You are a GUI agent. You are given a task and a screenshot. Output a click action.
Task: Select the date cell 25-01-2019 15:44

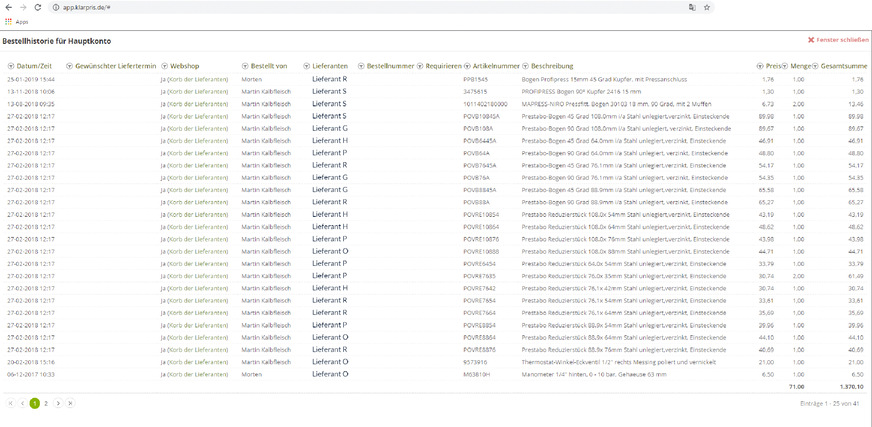31,80
